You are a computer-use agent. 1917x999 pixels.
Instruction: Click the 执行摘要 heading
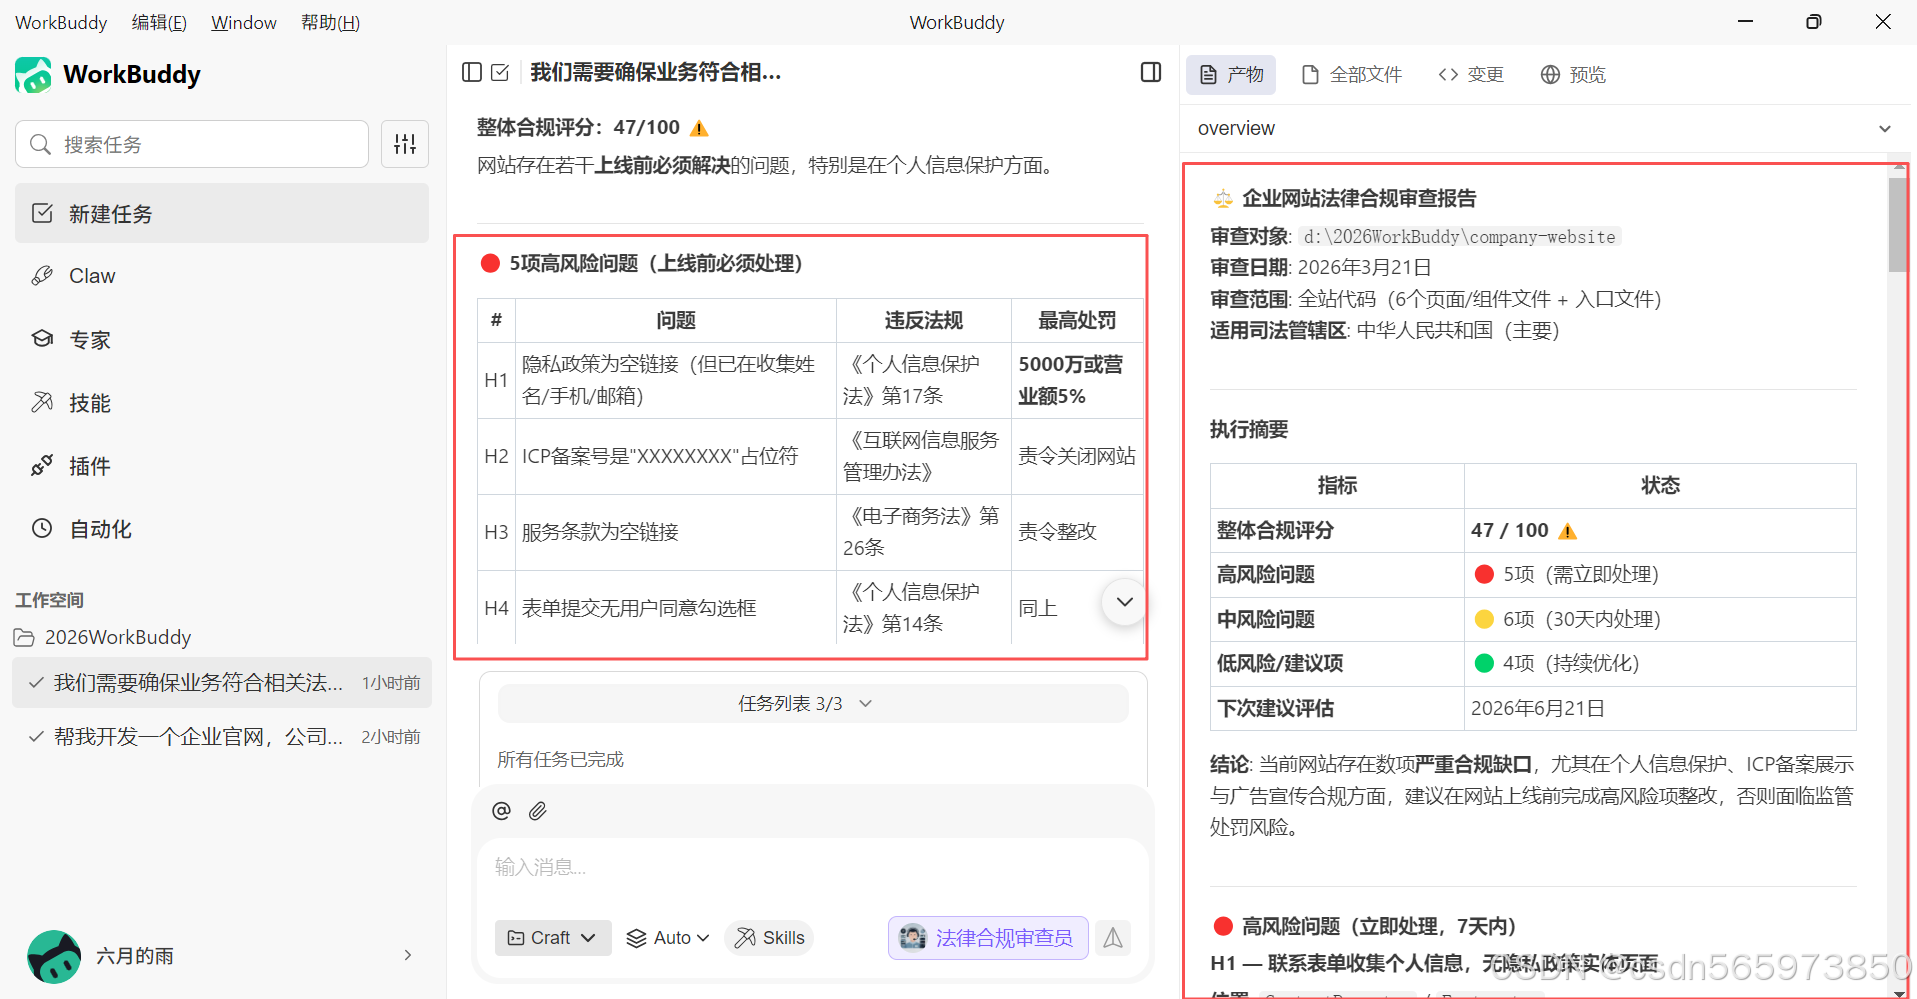[x=1249, y=429]
